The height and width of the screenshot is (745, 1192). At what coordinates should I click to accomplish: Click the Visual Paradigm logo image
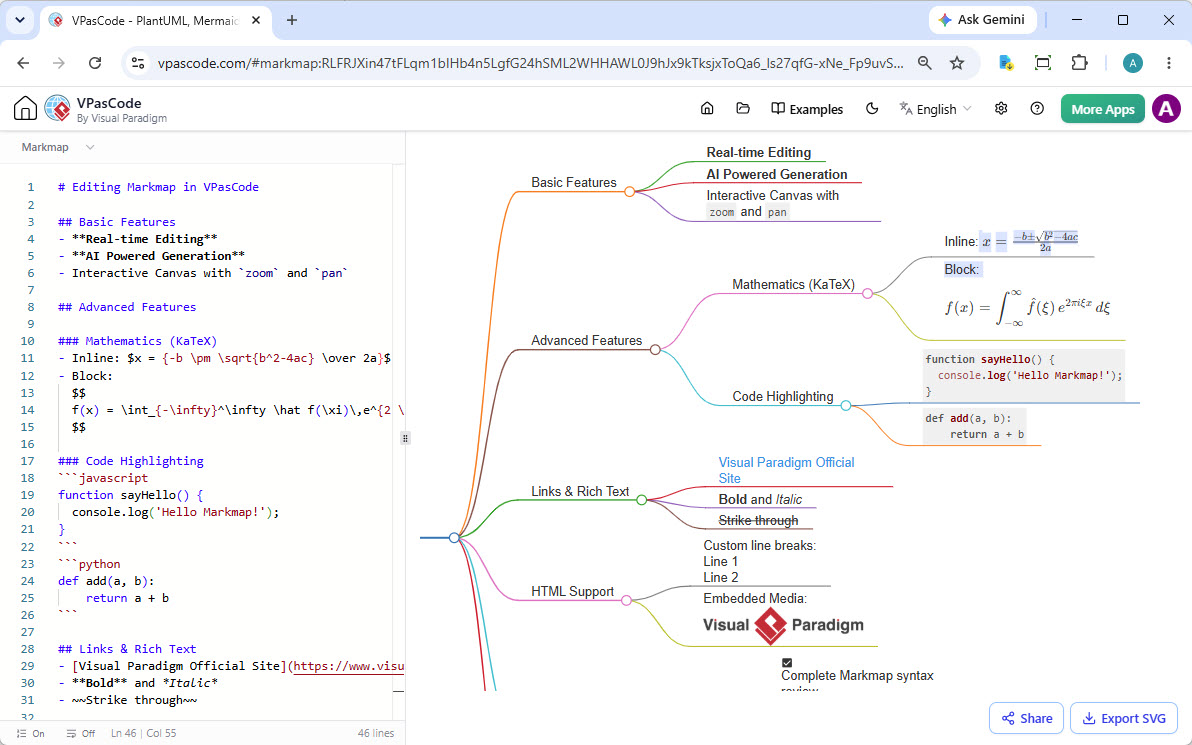pyautogui.click(x=783, y=626)
